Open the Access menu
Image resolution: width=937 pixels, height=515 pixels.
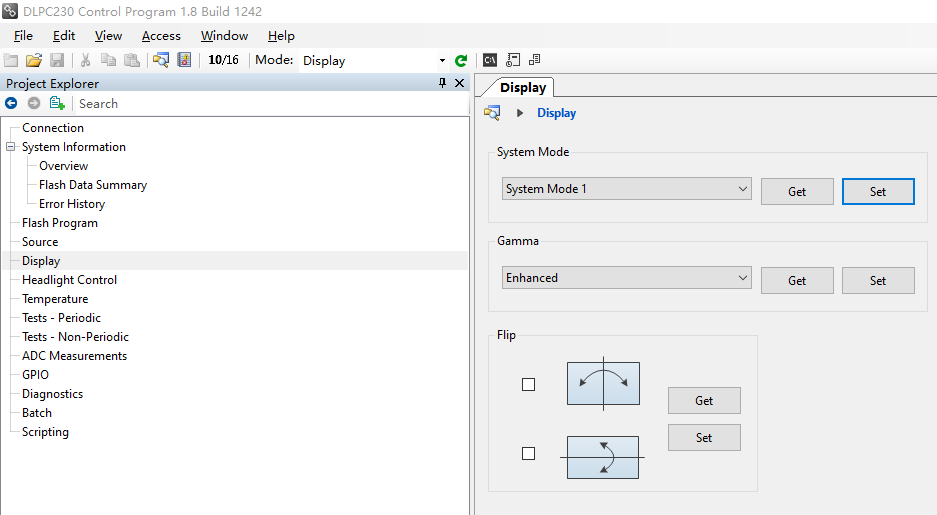pyautogui.click(x=161, y=36)
